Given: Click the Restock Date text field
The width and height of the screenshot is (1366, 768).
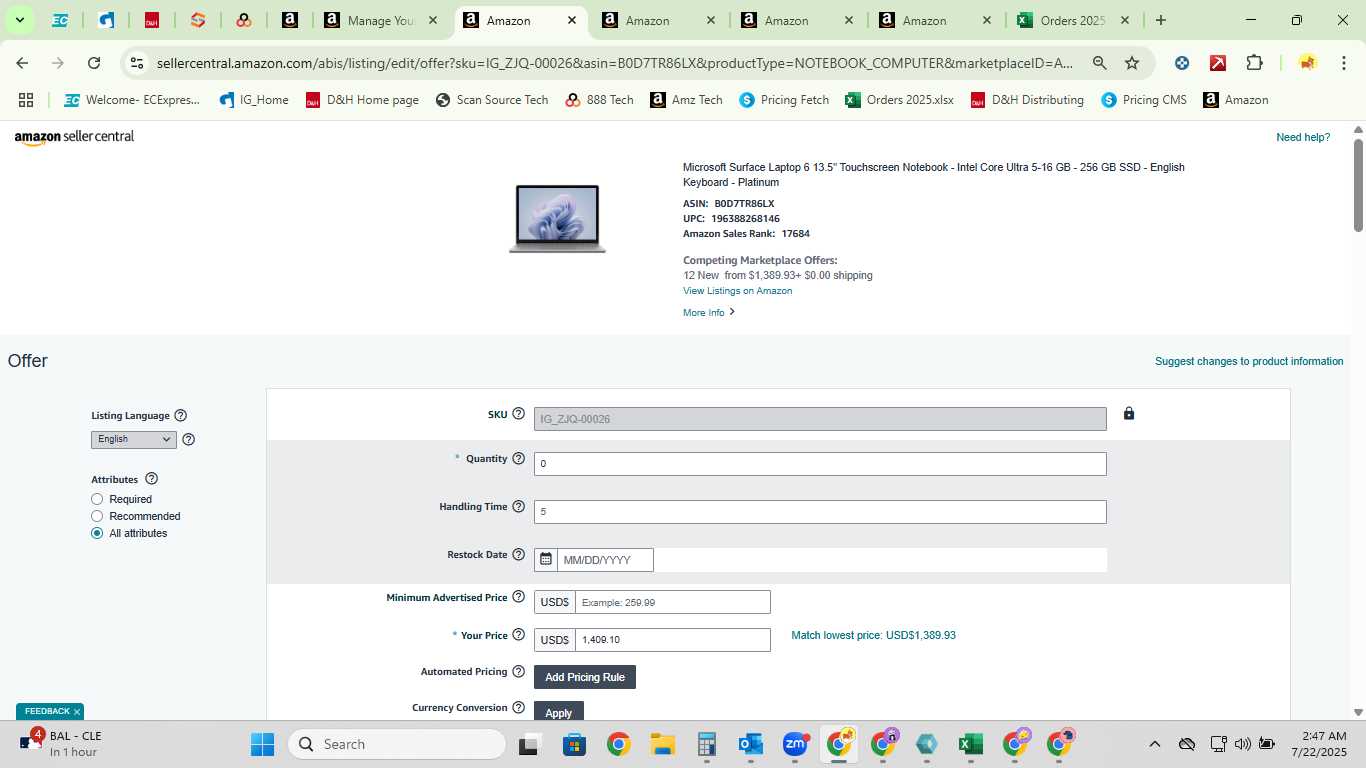Looking at the screenshot, I should (x=605, y=560).
